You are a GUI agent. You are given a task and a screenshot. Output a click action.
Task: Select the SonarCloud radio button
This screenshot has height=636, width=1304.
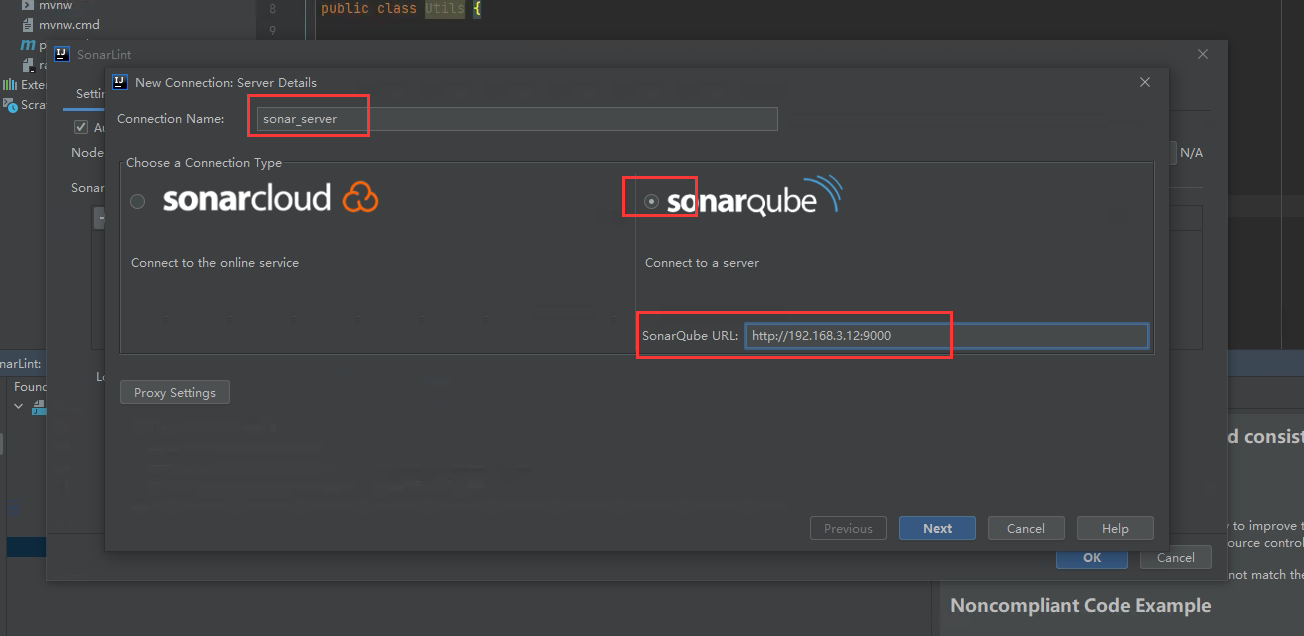(138, 201)
